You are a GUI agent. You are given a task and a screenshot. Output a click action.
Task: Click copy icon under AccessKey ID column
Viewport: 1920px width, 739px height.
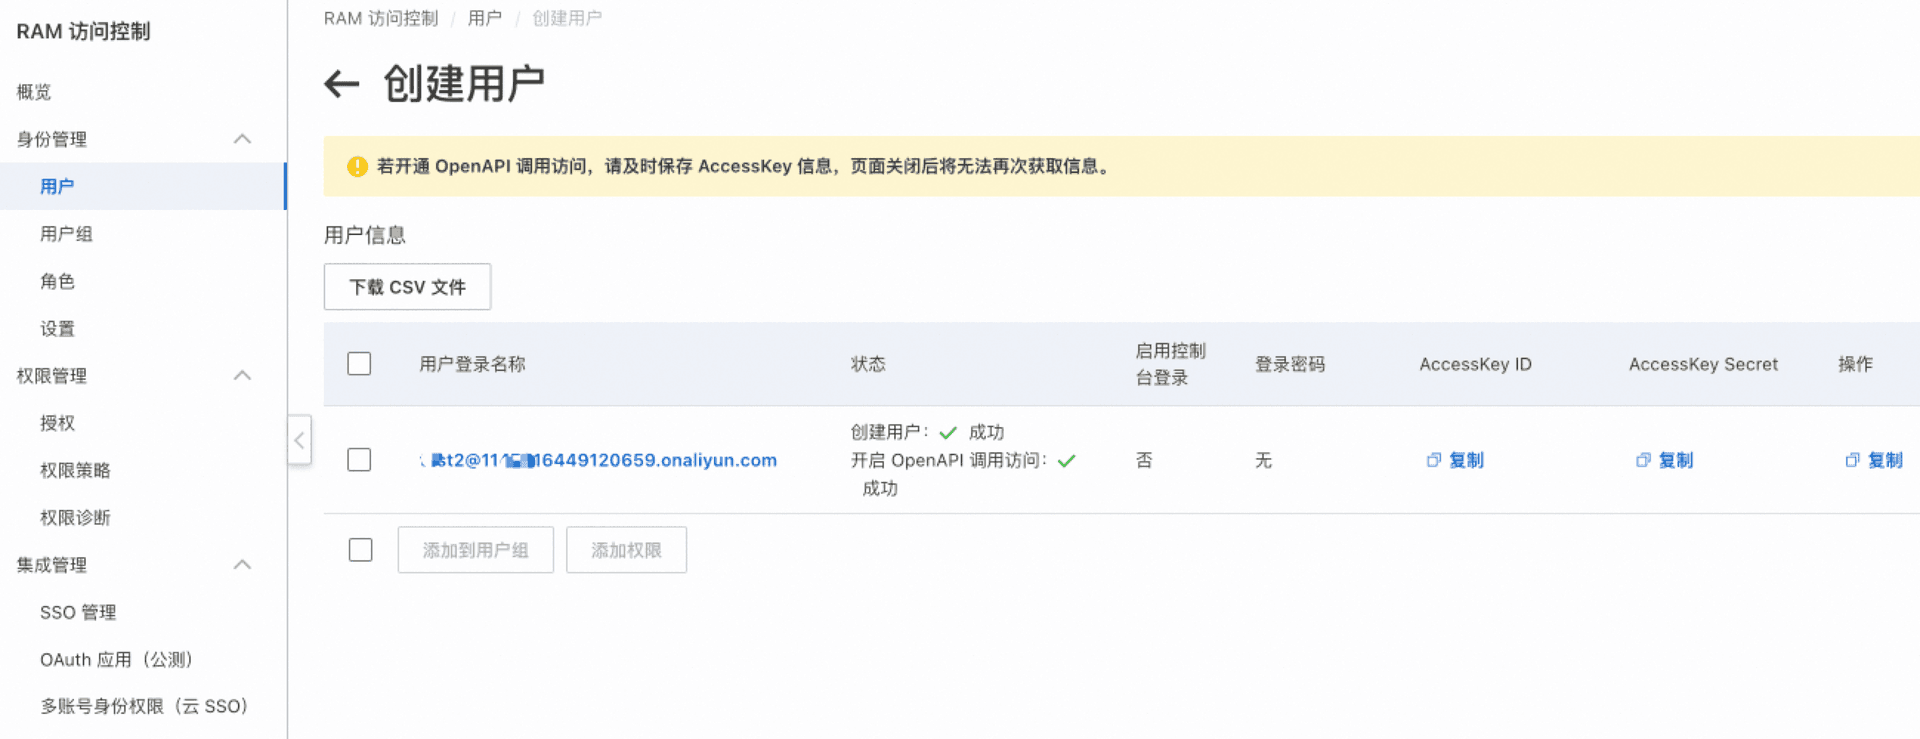click(1434, 460)
